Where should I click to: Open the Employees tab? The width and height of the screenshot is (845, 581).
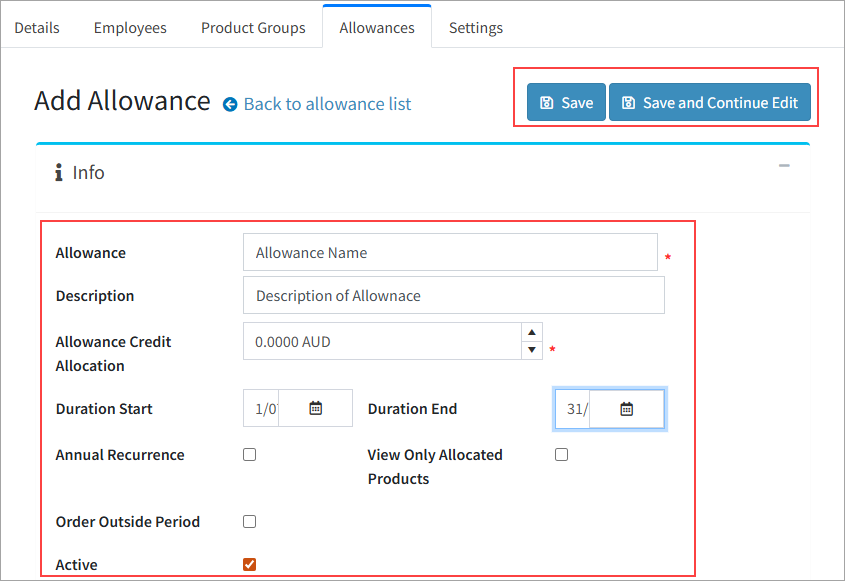[x=130, y=27]
